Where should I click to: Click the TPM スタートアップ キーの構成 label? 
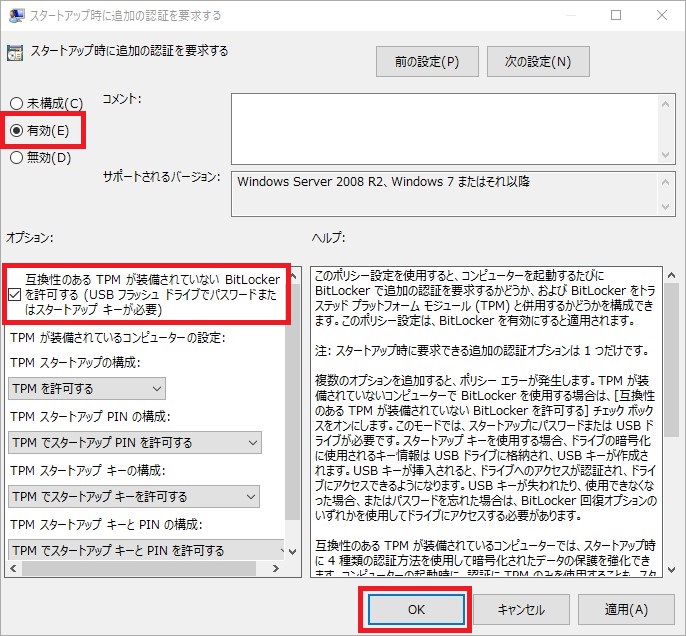point(88,471)
